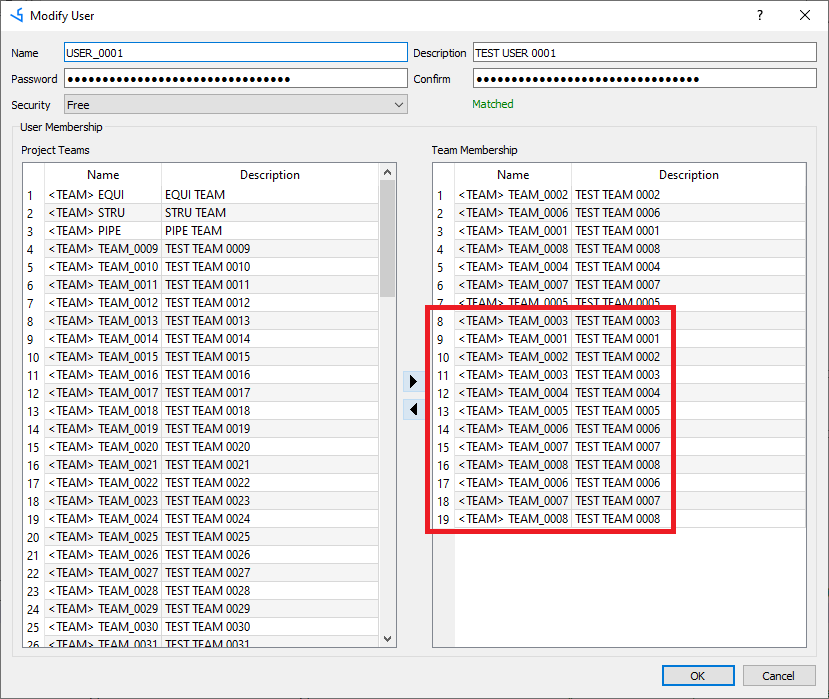This screenshot has width=829, height=699.
Task: Click the scroll-up arrow on Project Teams list
Action: tap(387, 171)
